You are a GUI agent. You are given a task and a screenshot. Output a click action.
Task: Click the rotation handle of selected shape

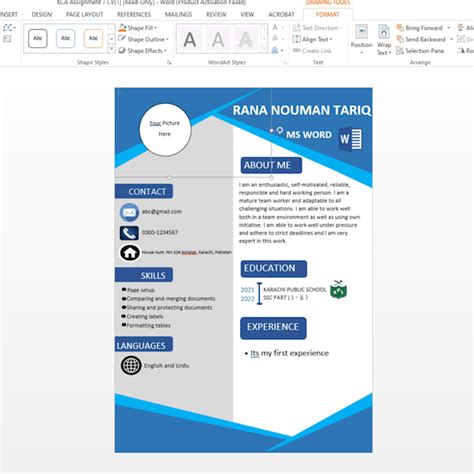tap(280, 130)
